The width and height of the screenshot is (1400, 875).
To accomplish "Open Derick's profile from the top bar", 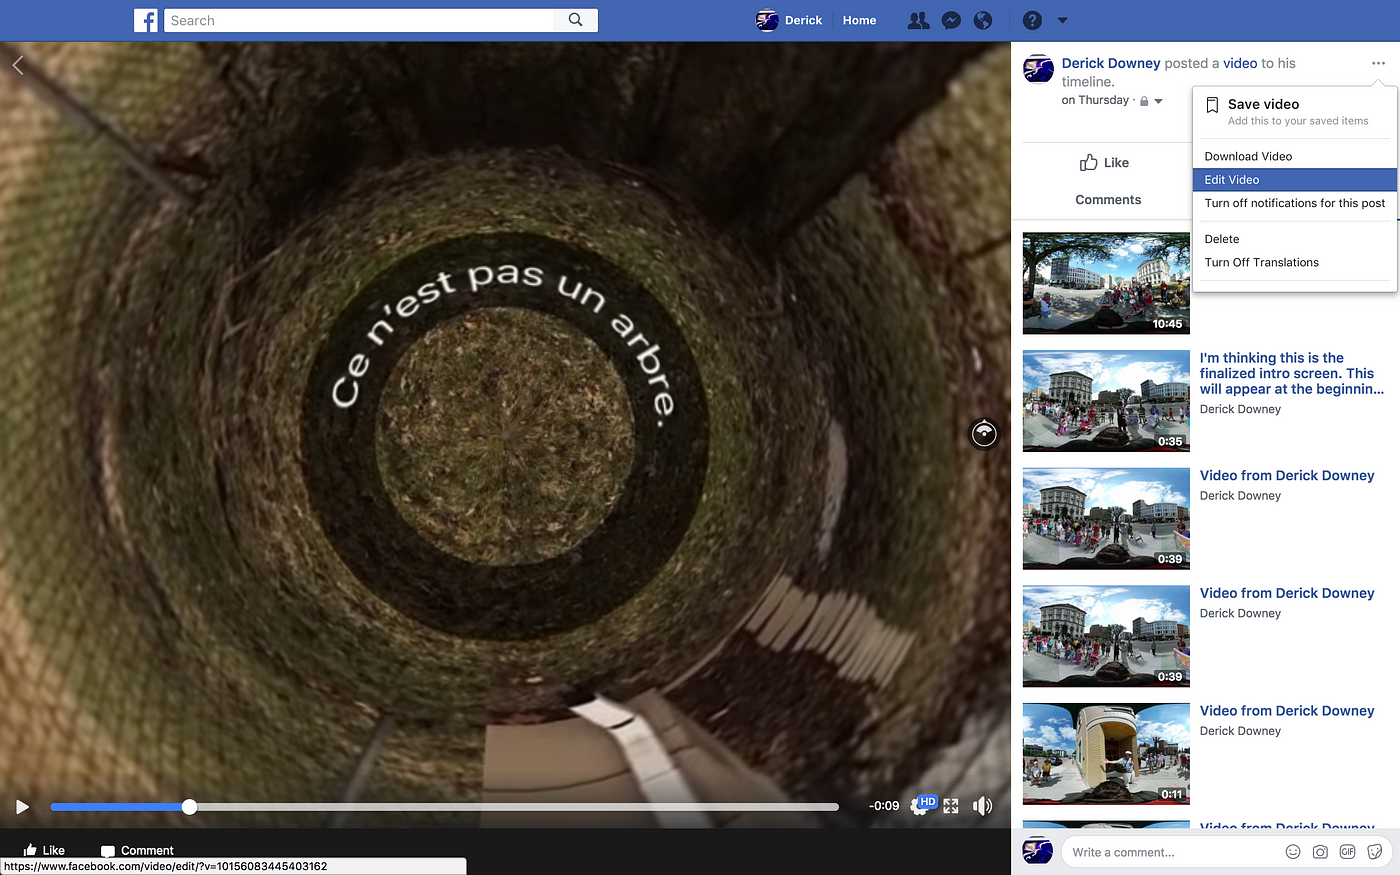I will click(789, 20).
